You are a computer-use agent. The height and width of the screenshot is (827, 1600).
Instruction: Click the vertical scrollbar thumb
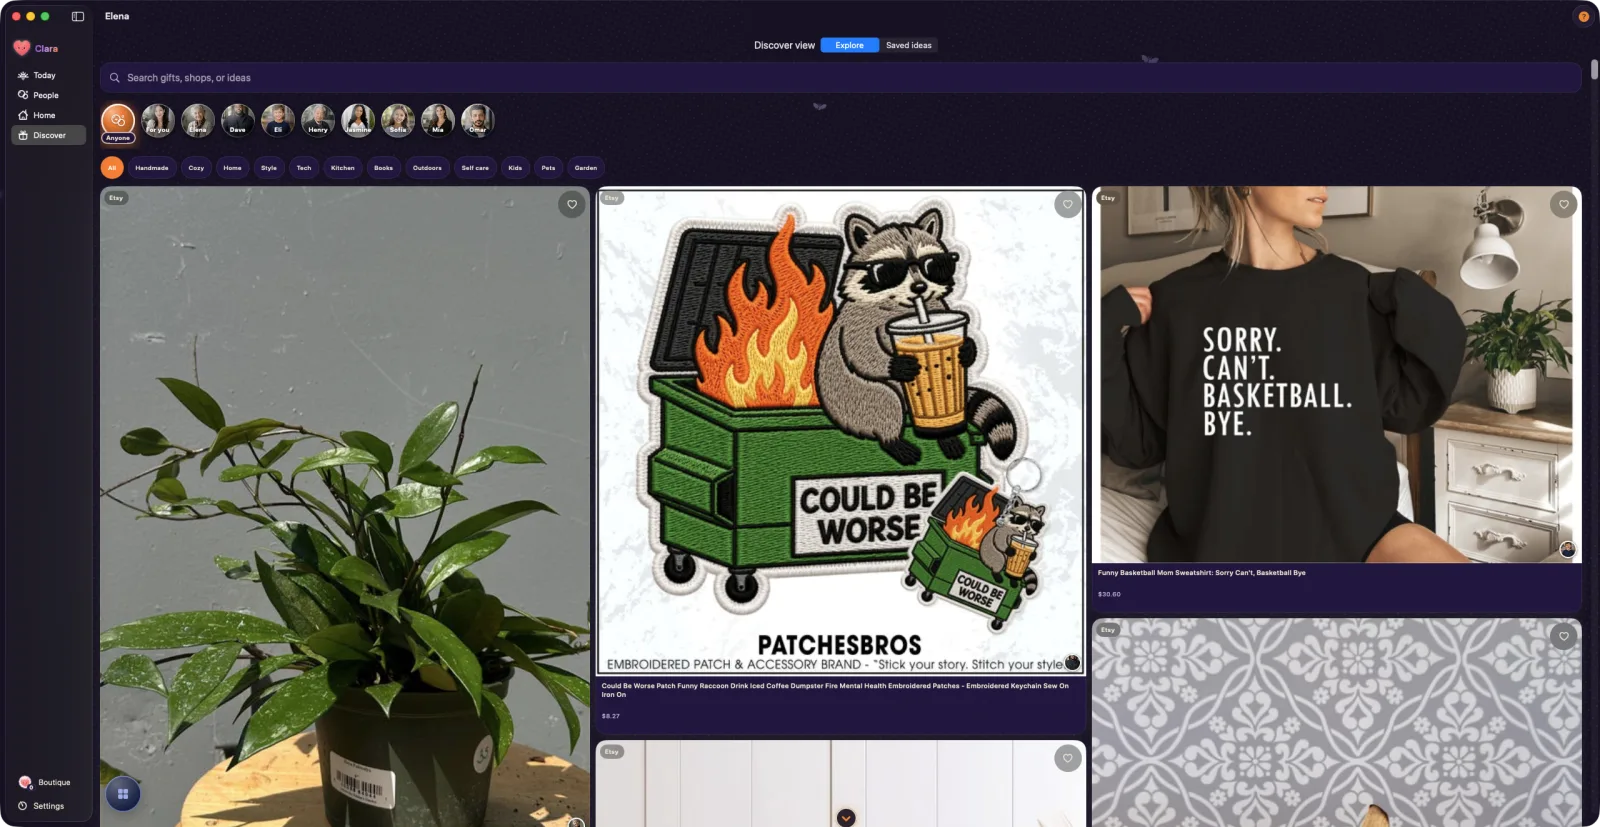coord(1594,70)
